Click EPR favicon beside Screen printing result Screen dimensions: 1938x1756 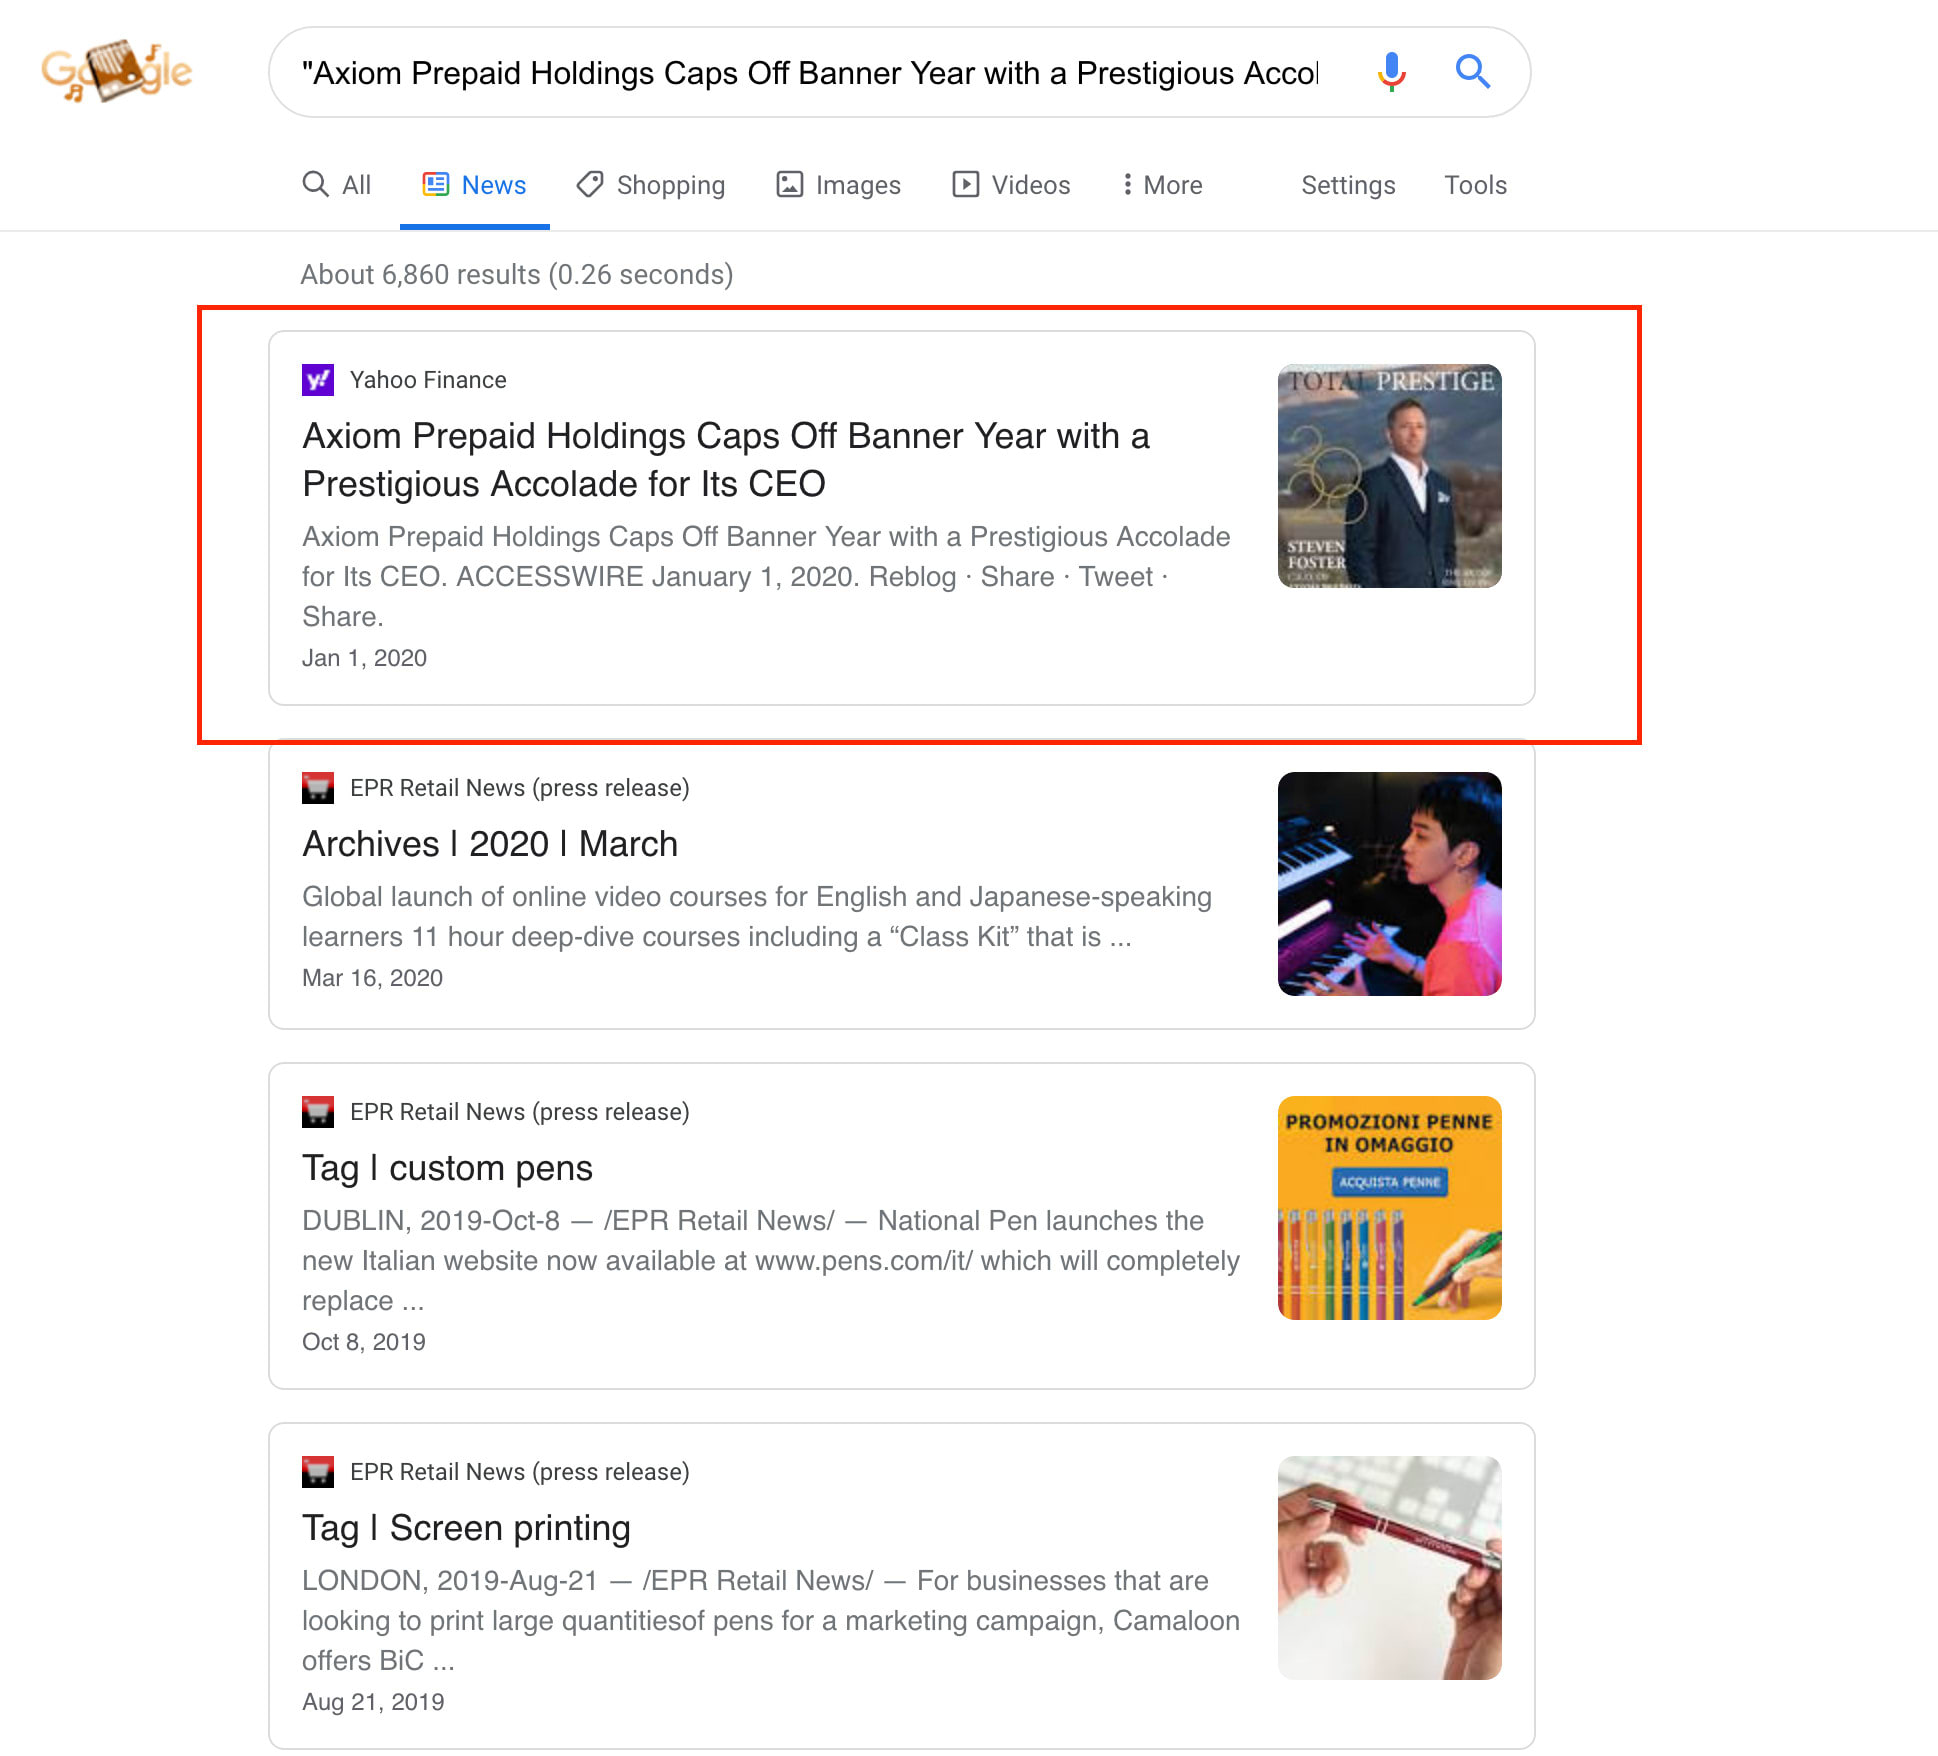[x=318, y=1472]
